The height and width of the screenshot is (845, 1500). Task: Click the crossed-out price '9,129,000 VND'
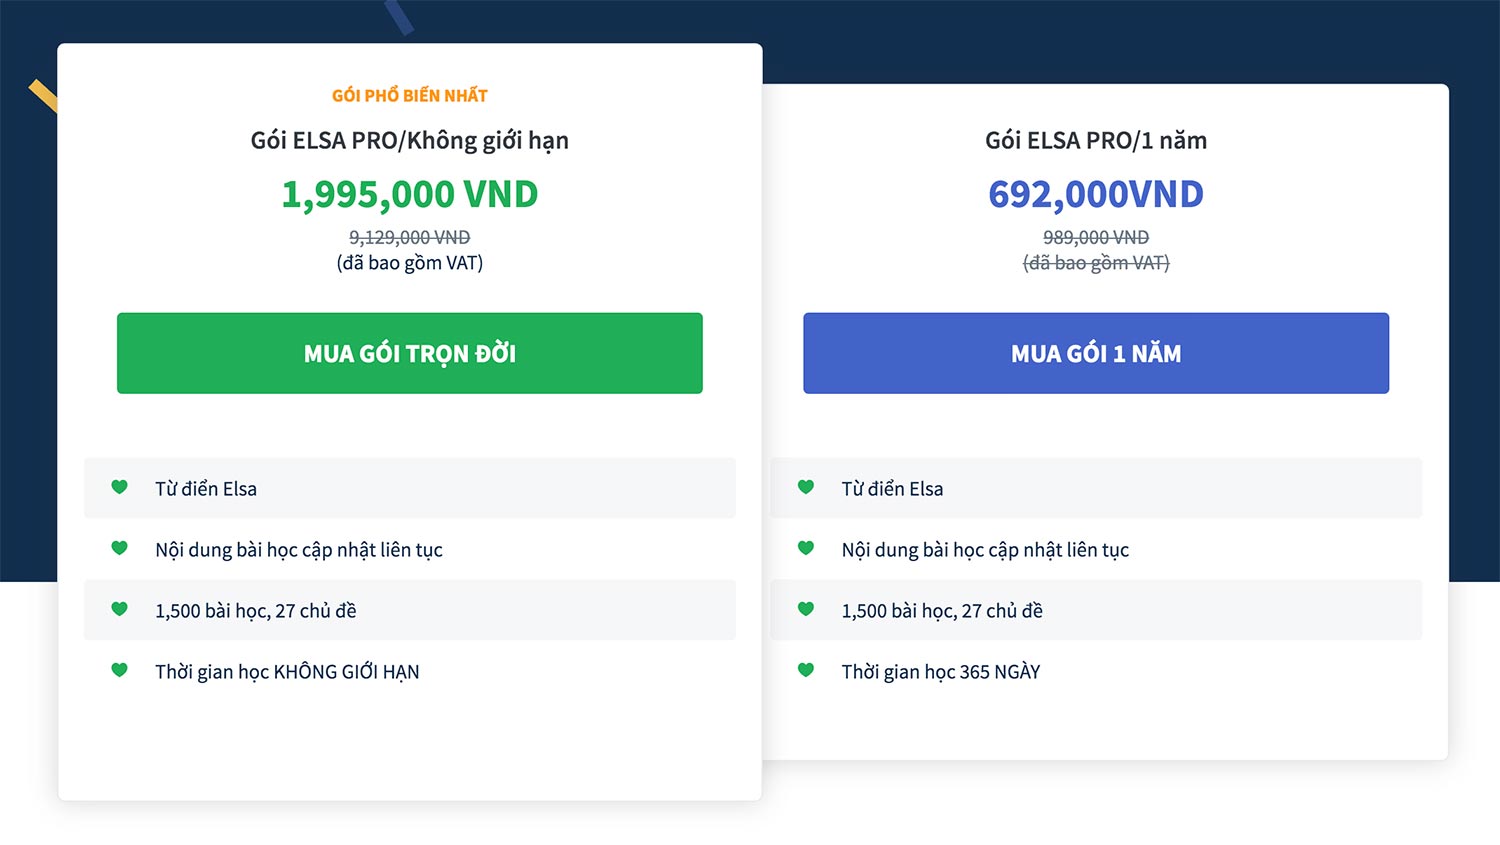[x=410, y=238]
